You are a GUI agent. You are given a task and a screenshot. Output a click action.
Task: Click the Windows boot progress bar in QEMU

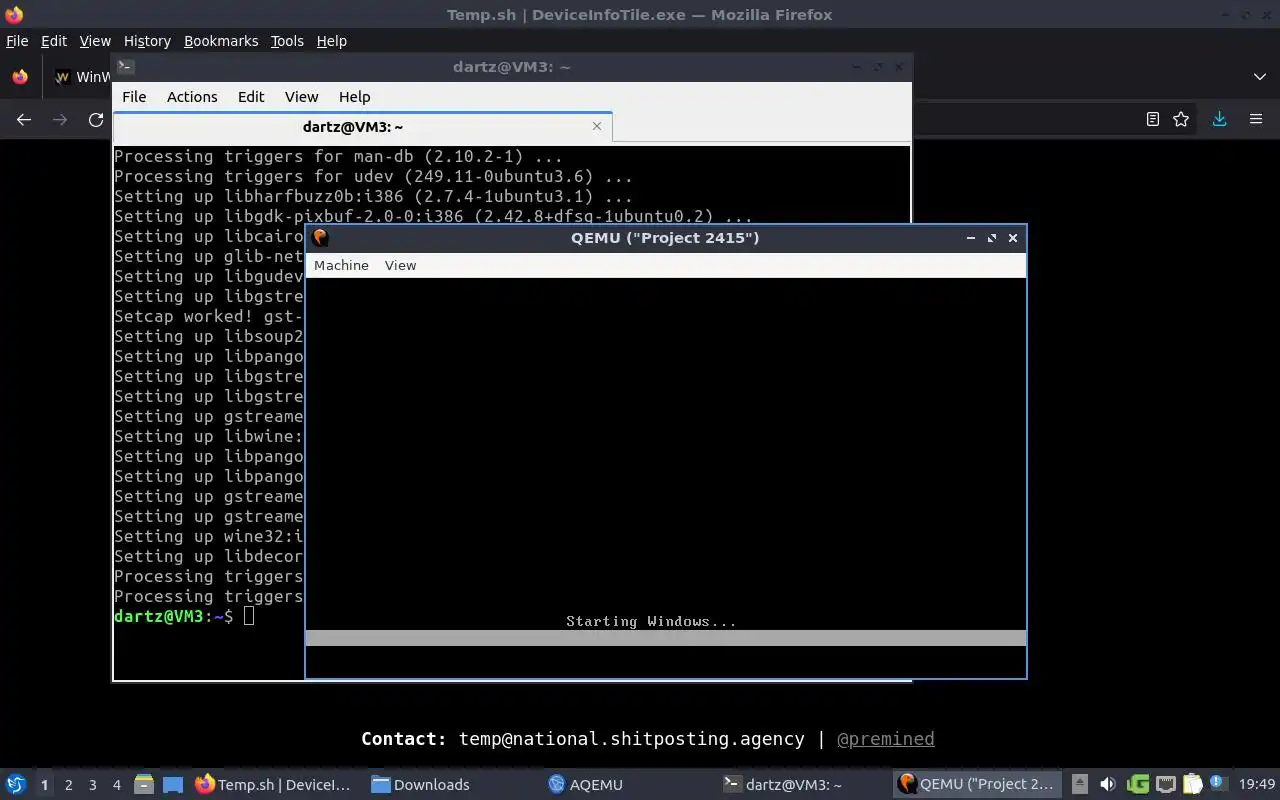tap(666, 638)
